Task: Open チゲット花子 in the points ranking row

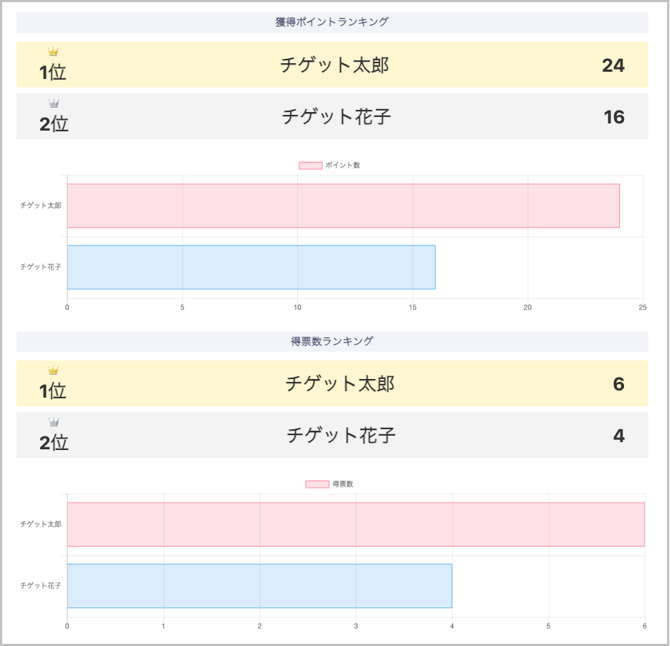Action: click(334, 117)
